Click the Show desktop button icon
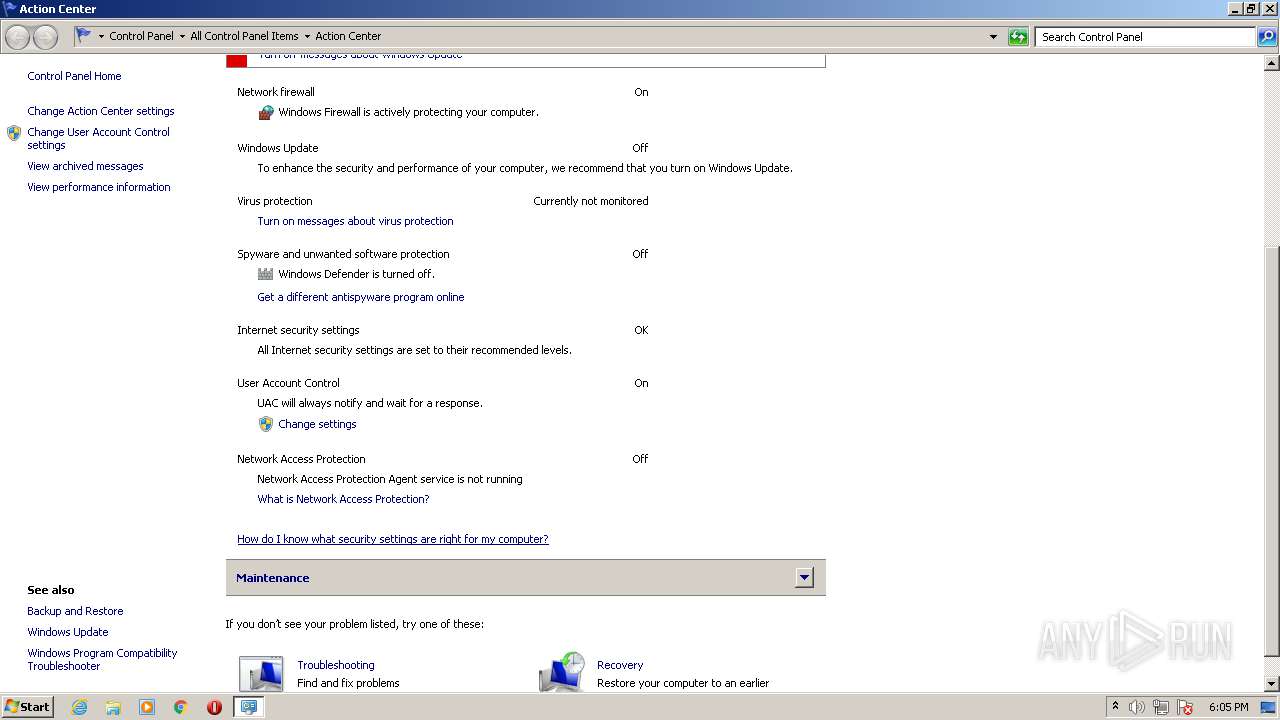 tap(1268, 707)
